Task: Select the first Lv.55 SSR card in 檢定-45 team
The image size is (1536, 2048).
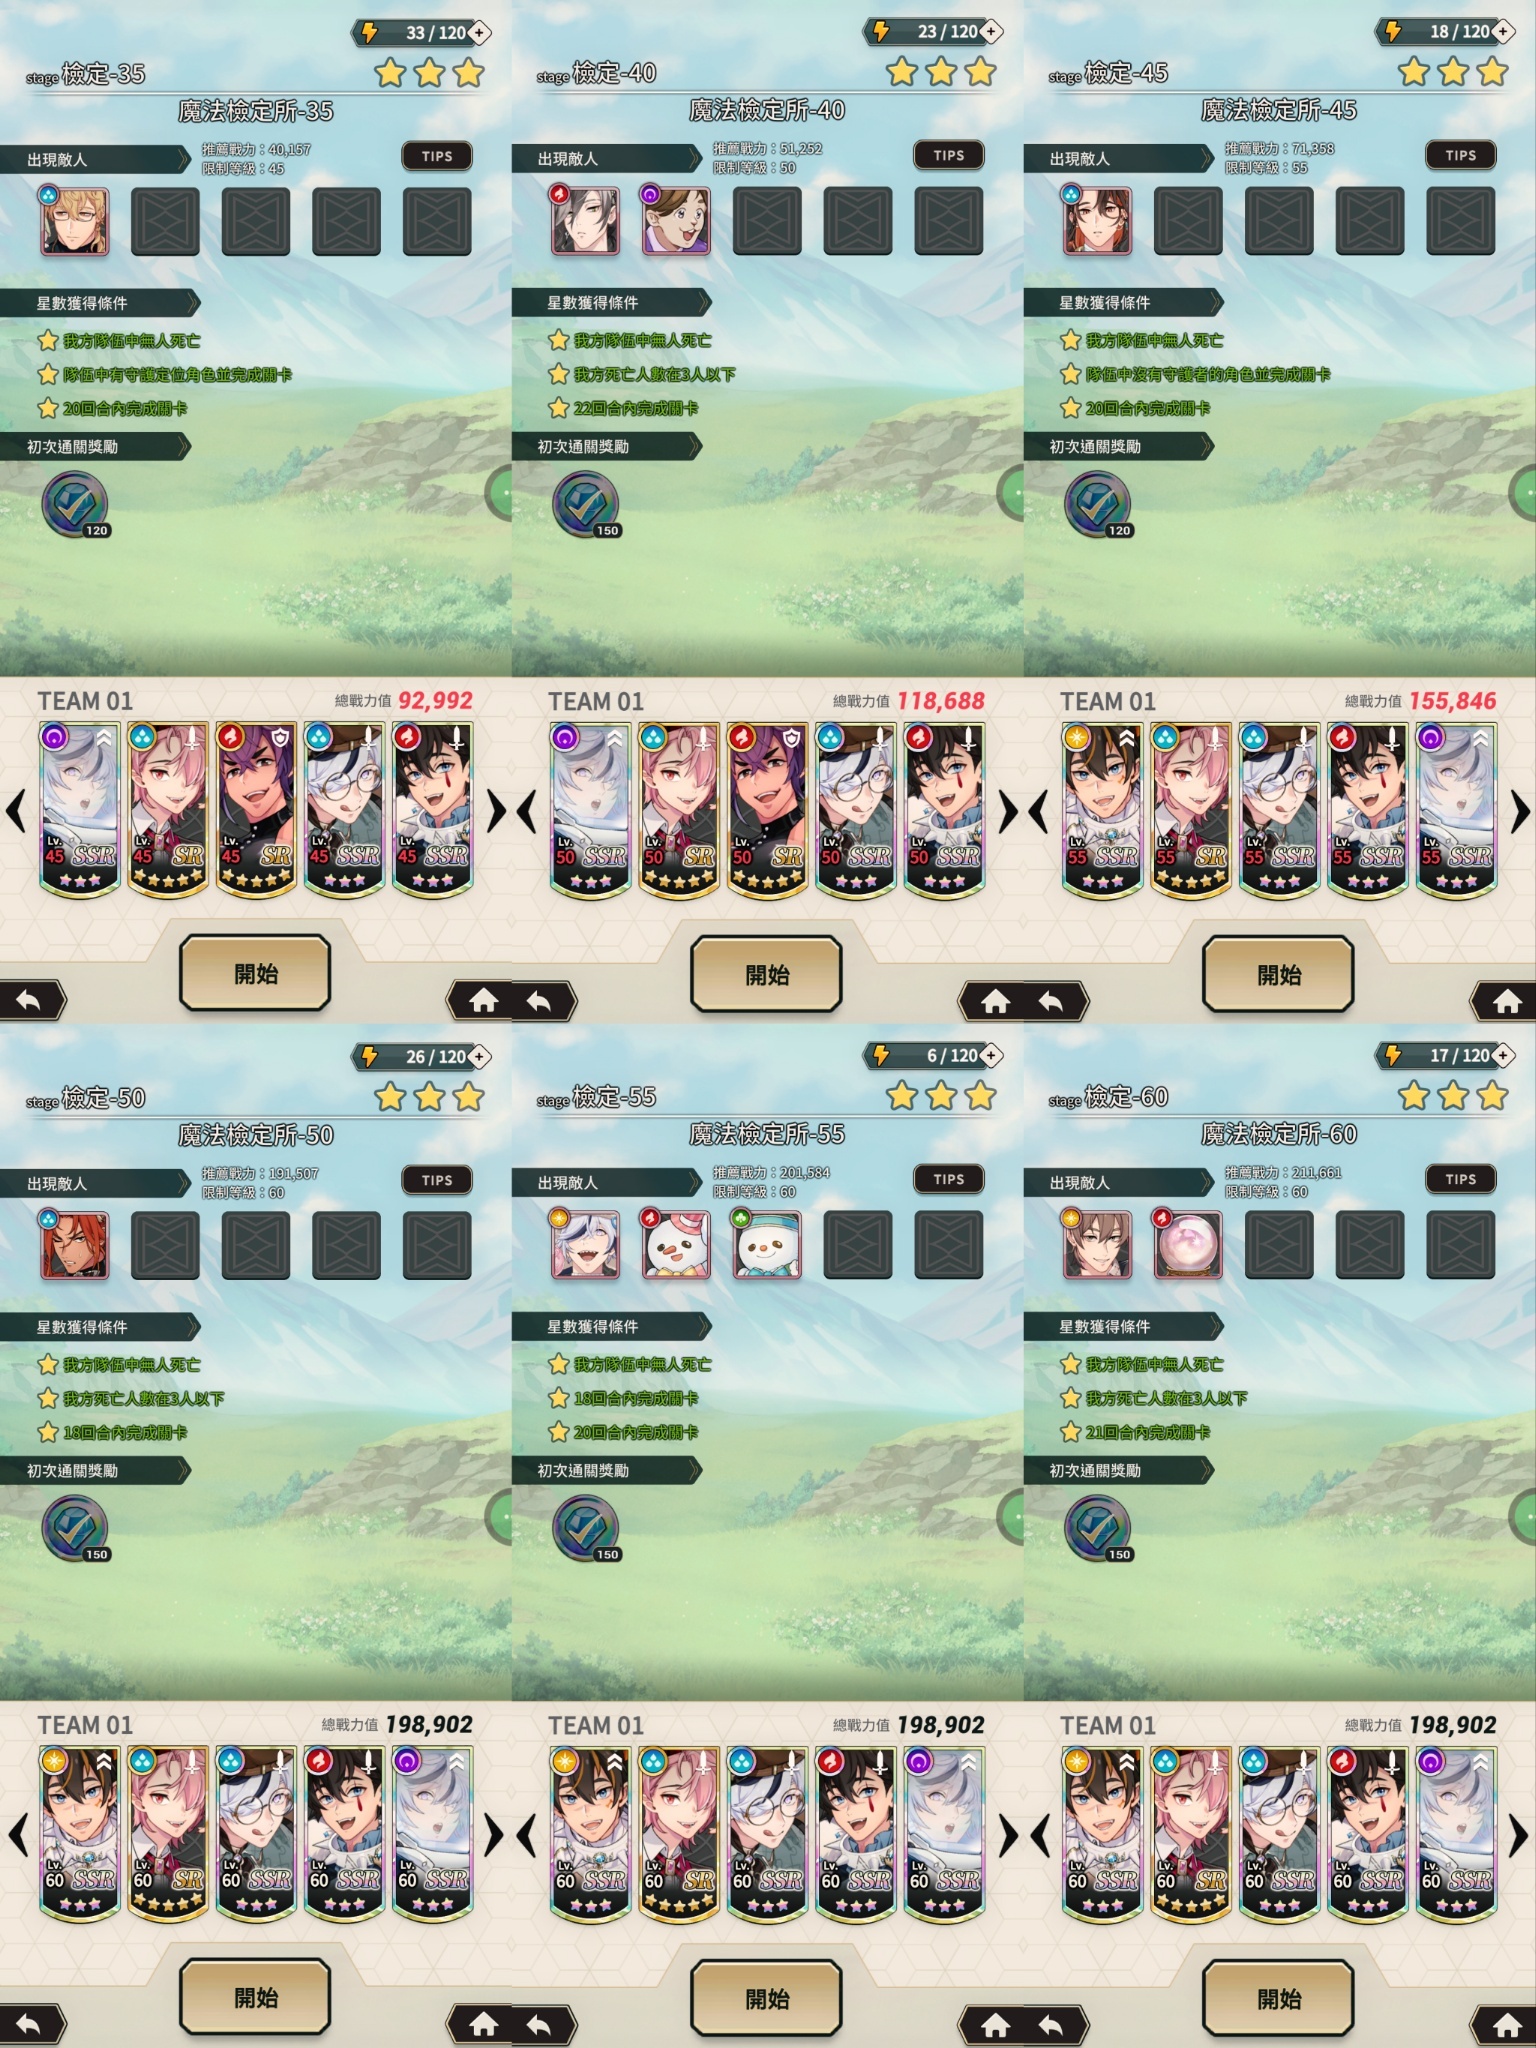Action: tap(1101, 809)
